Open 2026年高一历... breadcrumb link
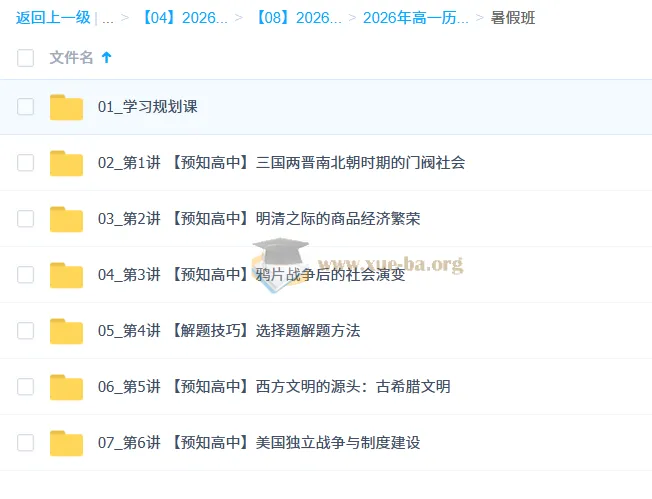 (x=415, y=18)
